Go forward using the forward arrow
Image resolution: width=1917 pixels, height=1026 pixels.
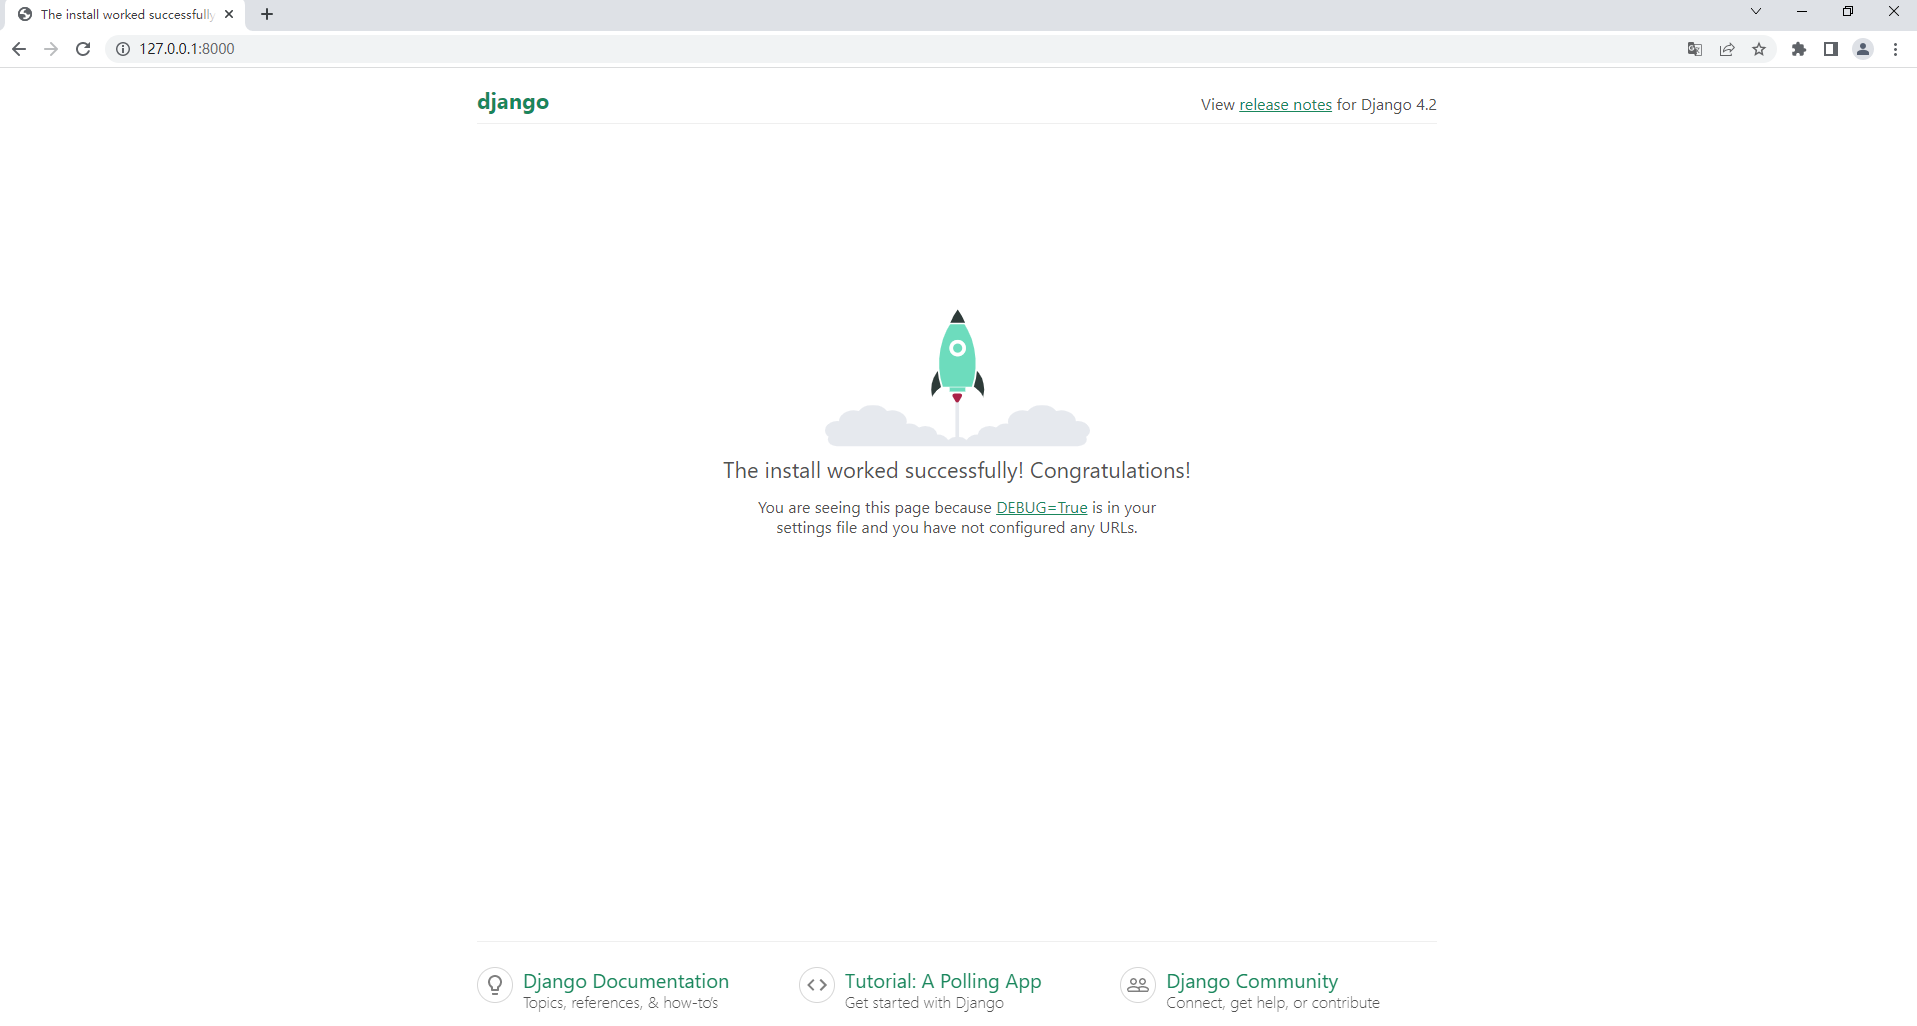(x=51, y=49)
